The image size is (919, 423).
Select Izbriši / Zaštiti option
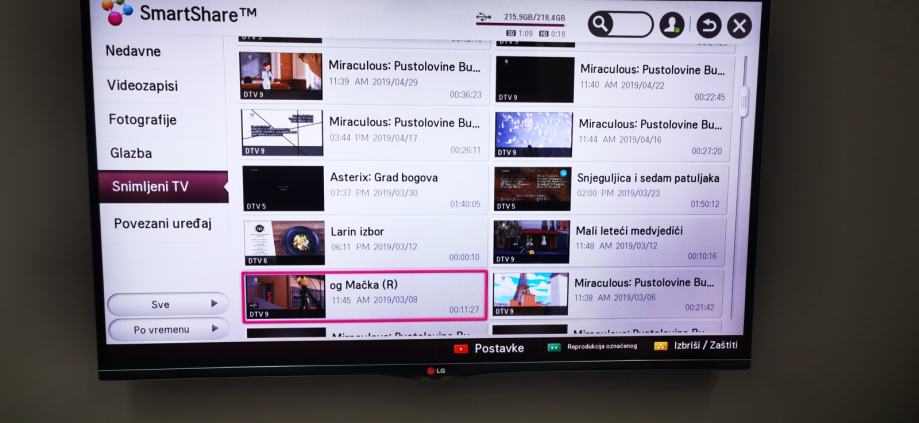tap(706, 345)
